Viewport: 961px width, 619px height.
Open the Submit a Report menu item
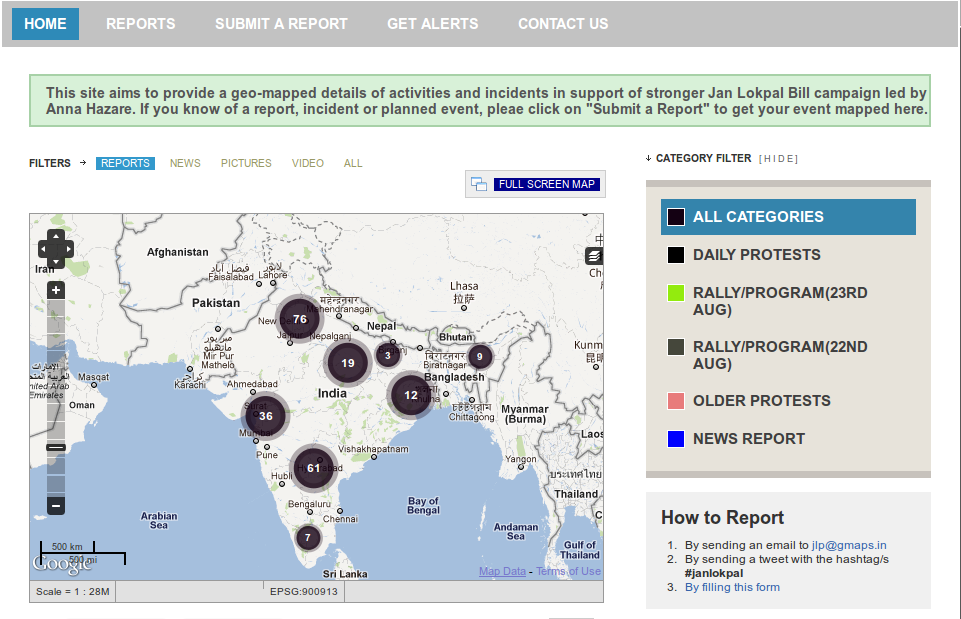(281, 24)
